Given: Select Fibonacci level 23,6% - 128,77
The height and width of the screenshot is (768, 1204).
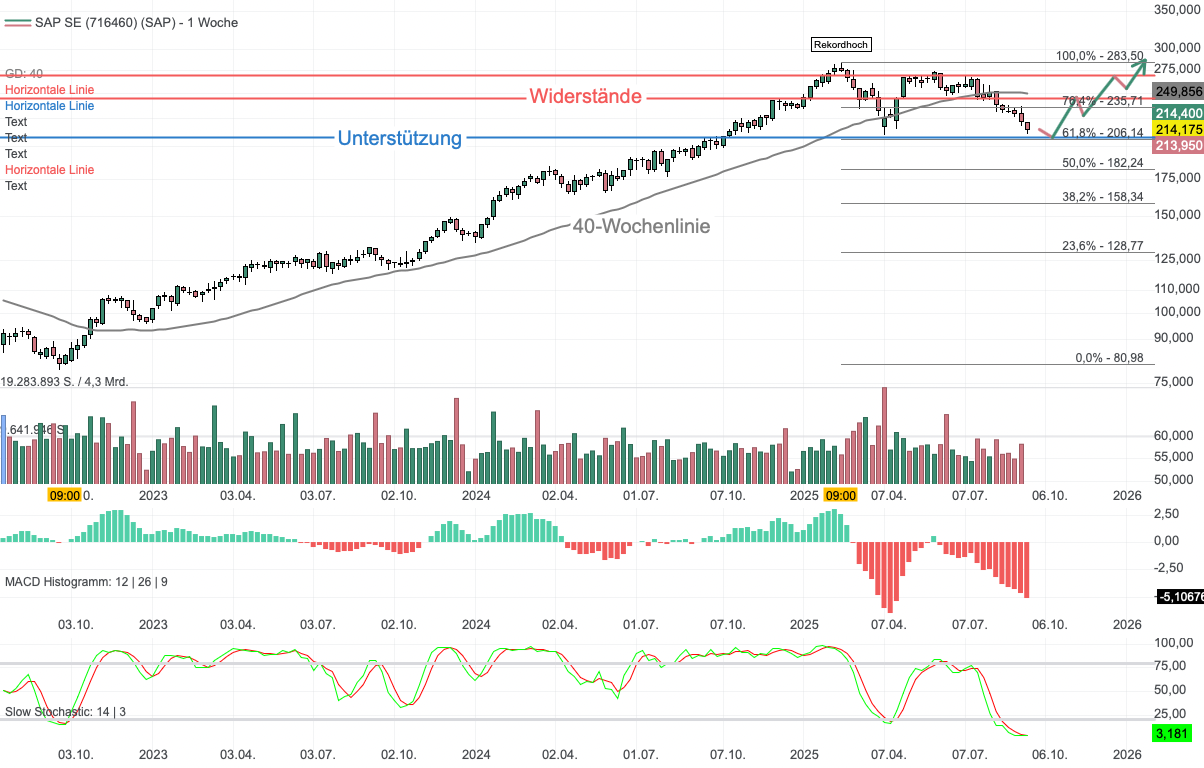Looking at the screenshot, I should [1102, 246].
